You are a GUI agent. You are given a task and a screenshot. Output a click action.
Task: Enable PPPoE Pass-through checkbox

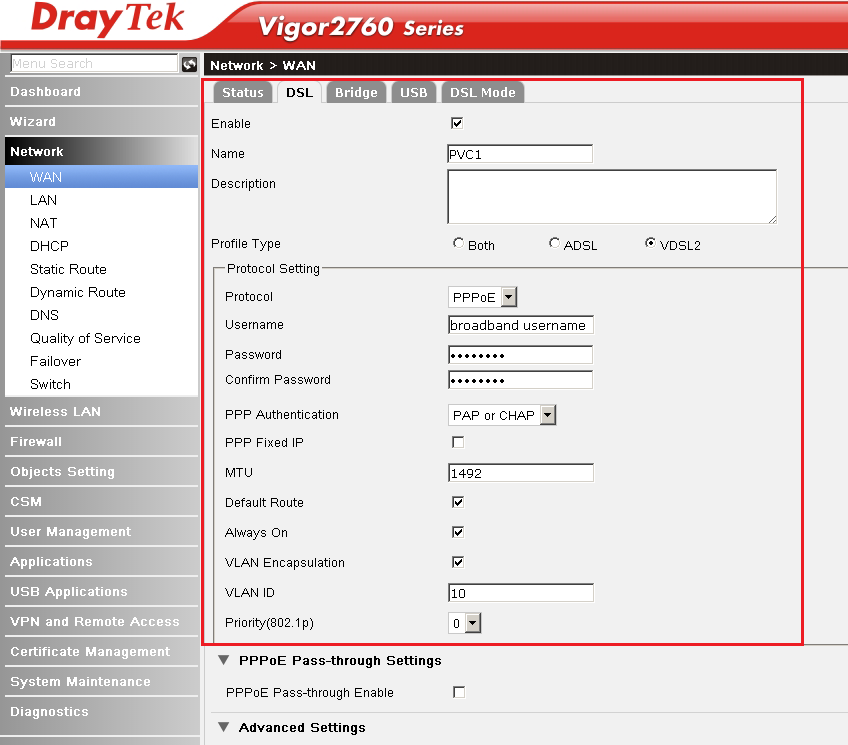pyautogui.click(x=458, y=692)
